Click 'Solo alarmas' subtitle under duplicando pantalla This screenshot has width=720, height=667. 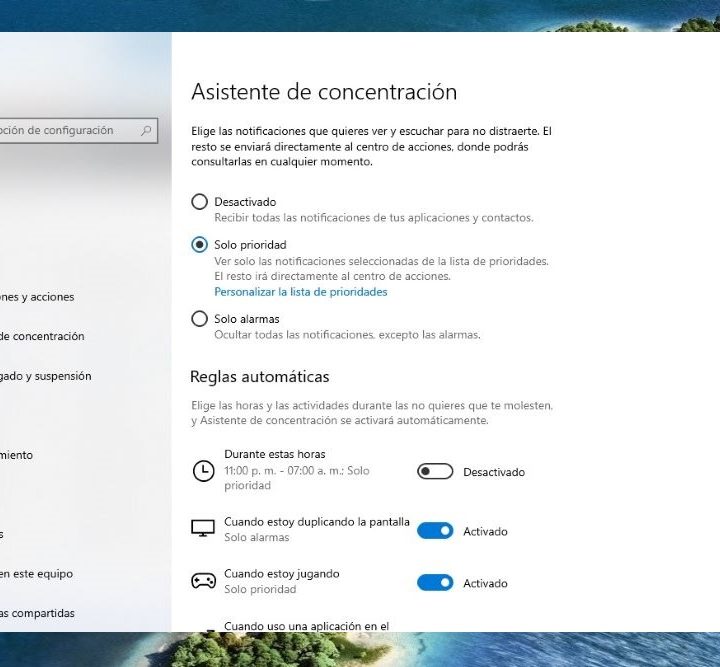[x=257, y=538]
